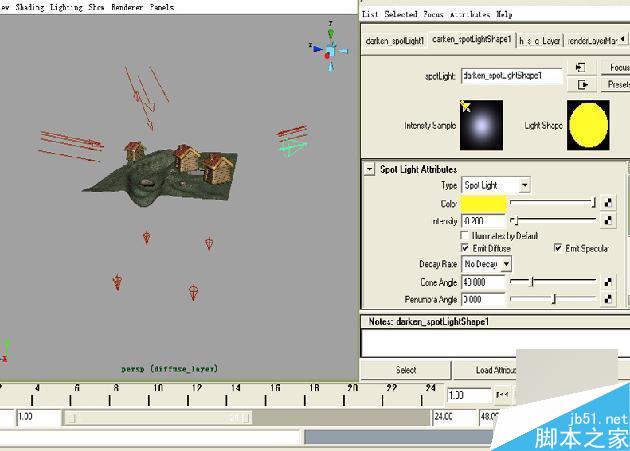This screenshot has width=630, height=451.
Task: Switch to the render layer manager tab
Action: point(591,41)
